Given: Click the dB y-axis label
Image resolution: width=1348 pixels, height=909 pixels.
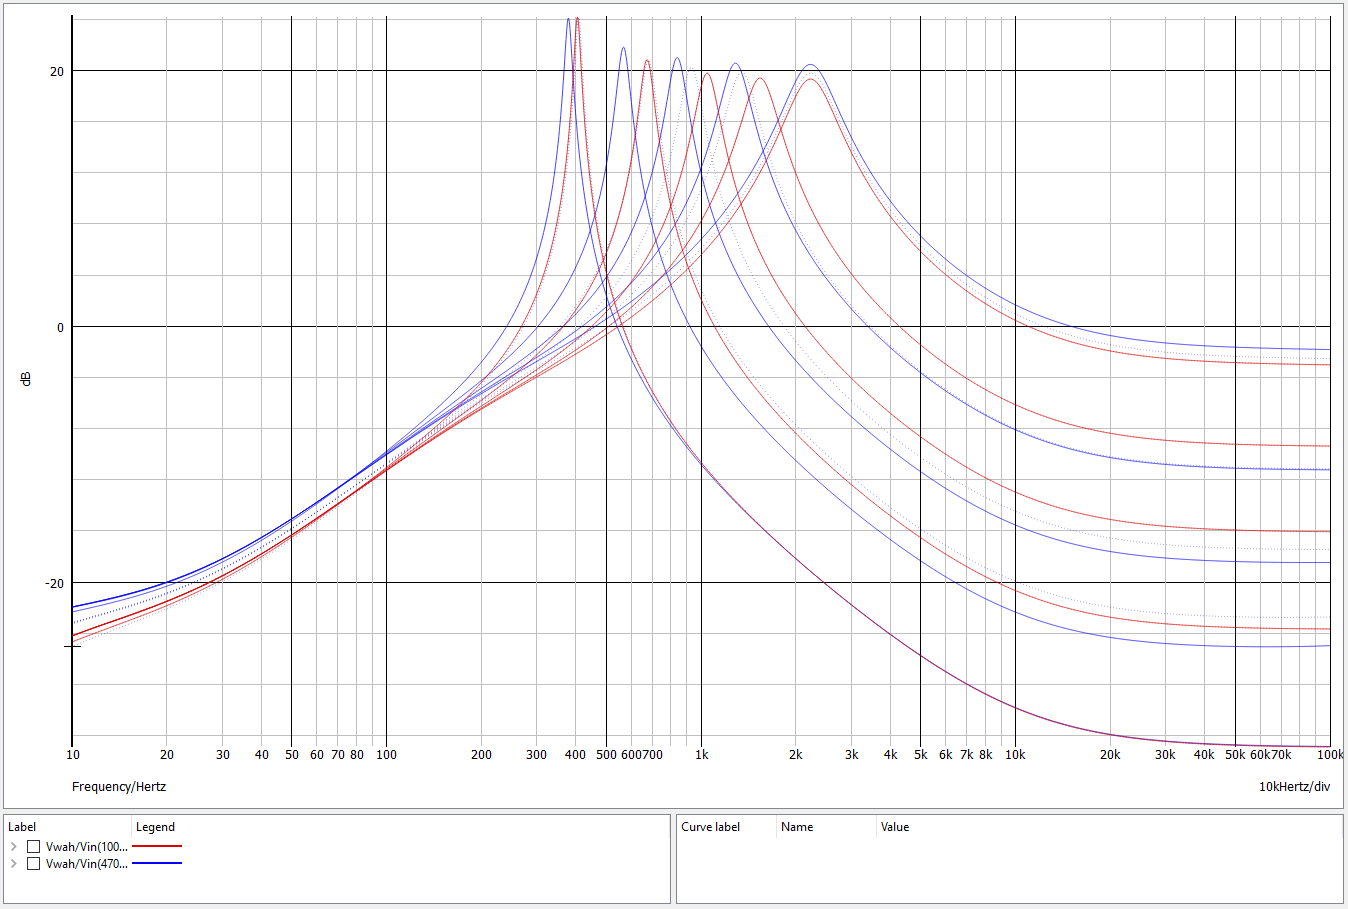Looking at the screenshot, I should (x=26, y=379).
